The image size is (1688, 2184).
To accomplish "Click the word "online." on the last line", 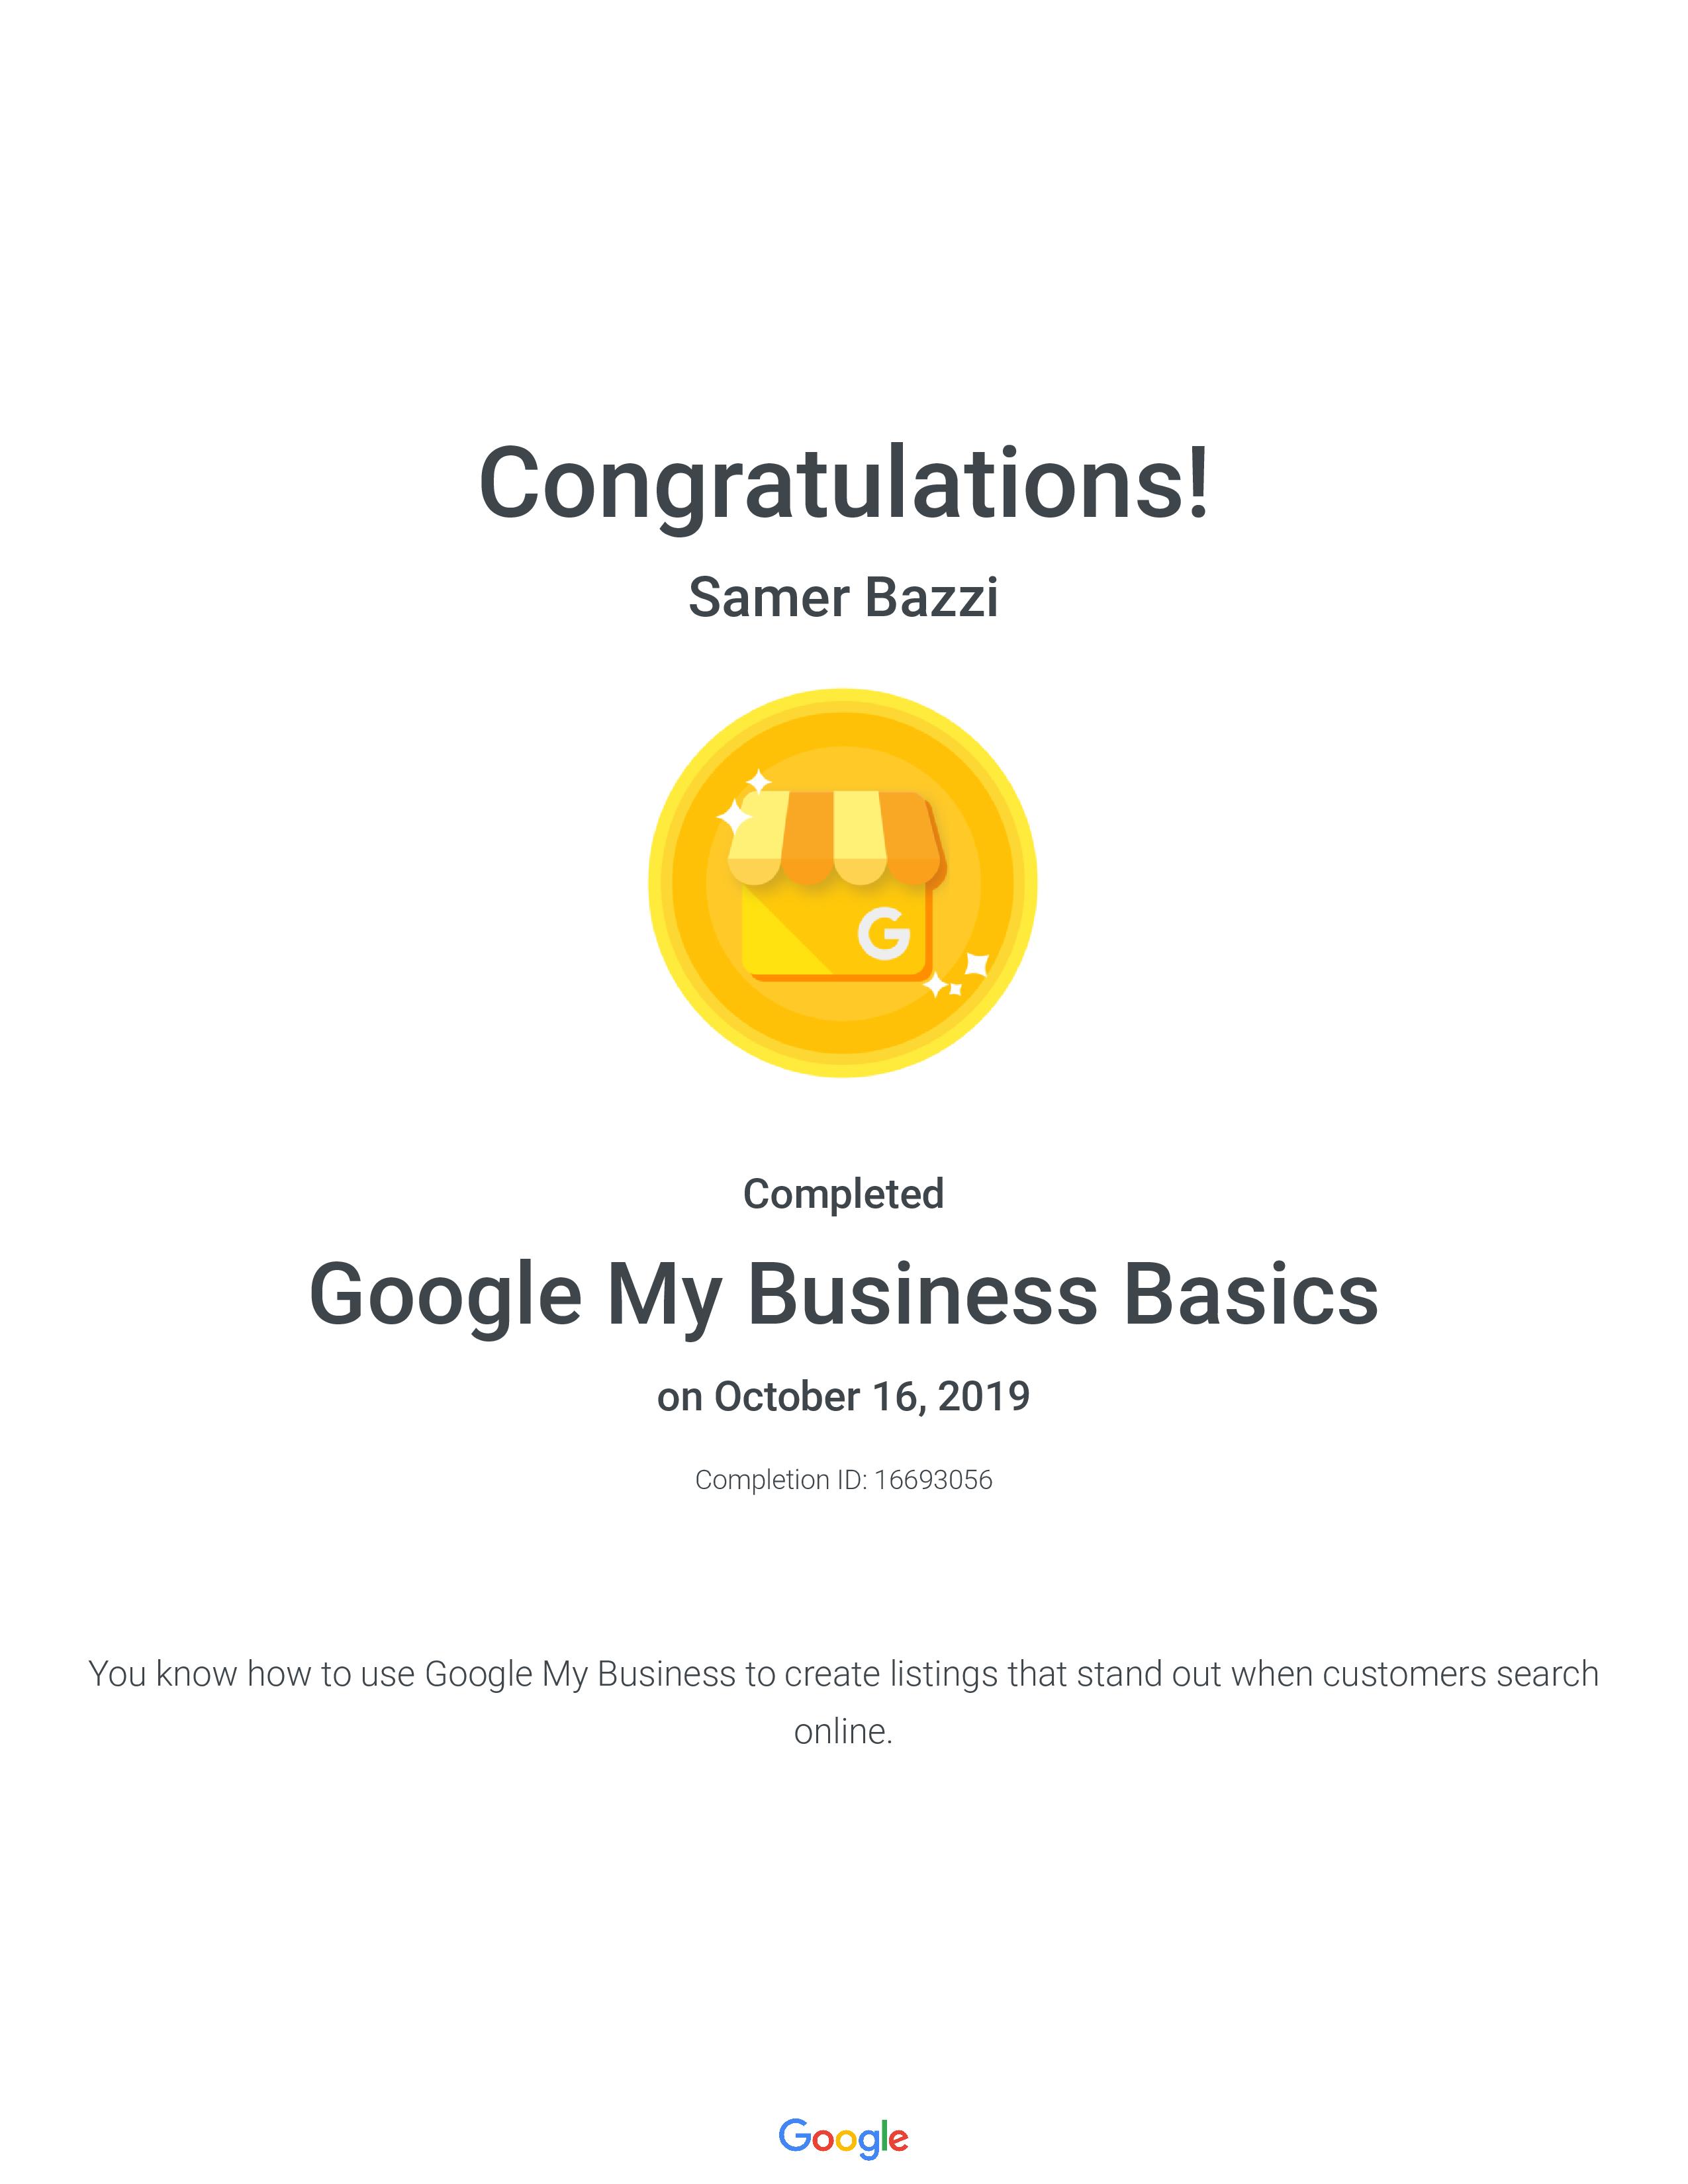I will (x=843, y=1731).
